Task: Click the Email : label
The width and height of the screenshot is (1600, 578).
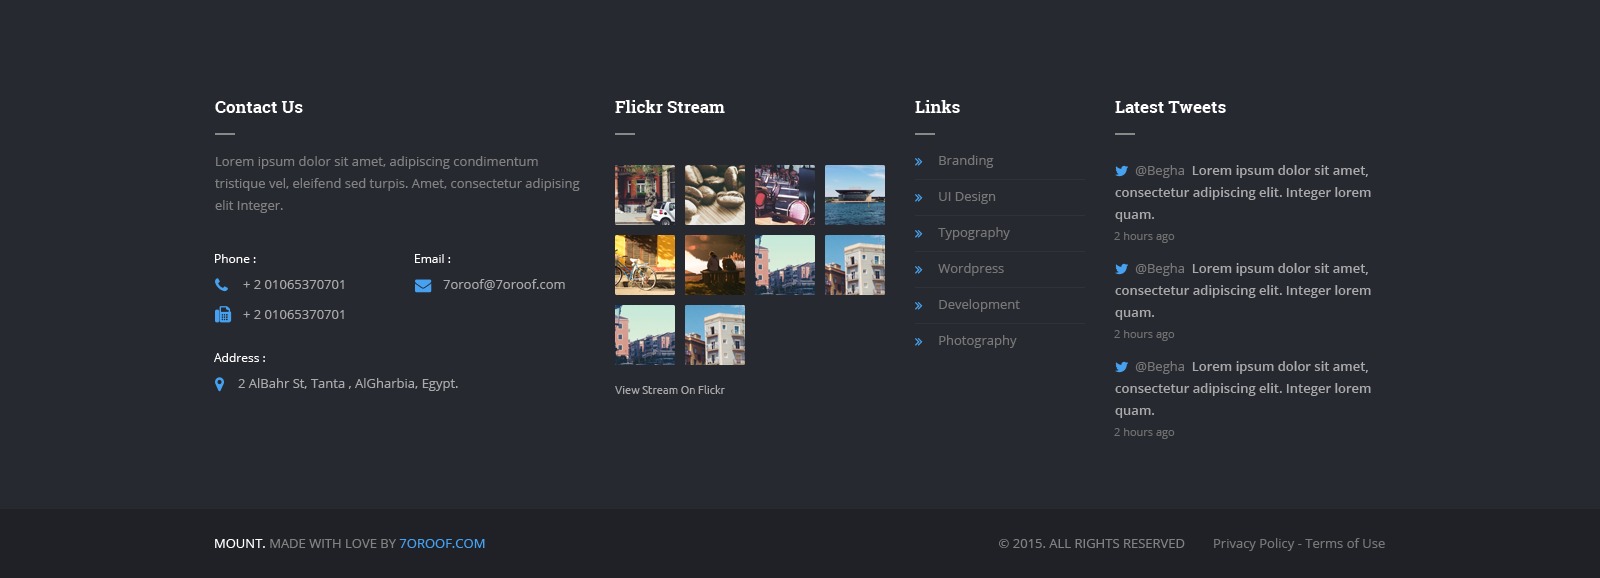Action: 432,259
